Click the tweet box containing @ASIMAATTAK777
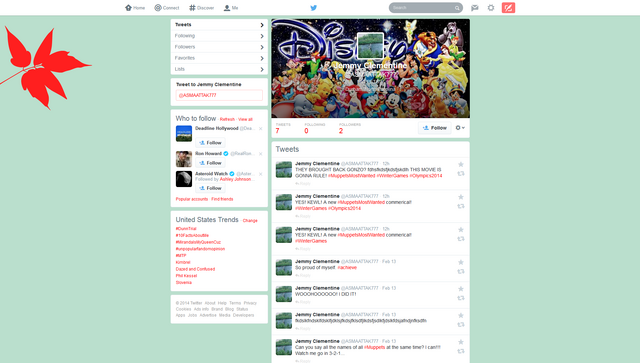The image size is (640, 363). 219,95
